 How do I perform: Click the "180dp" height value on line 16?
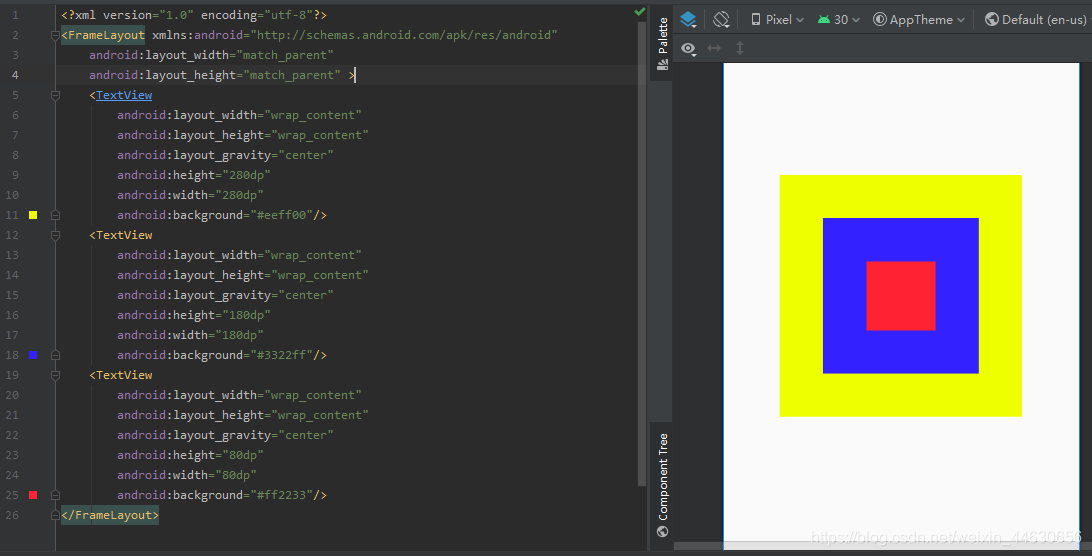coord(246,315)
